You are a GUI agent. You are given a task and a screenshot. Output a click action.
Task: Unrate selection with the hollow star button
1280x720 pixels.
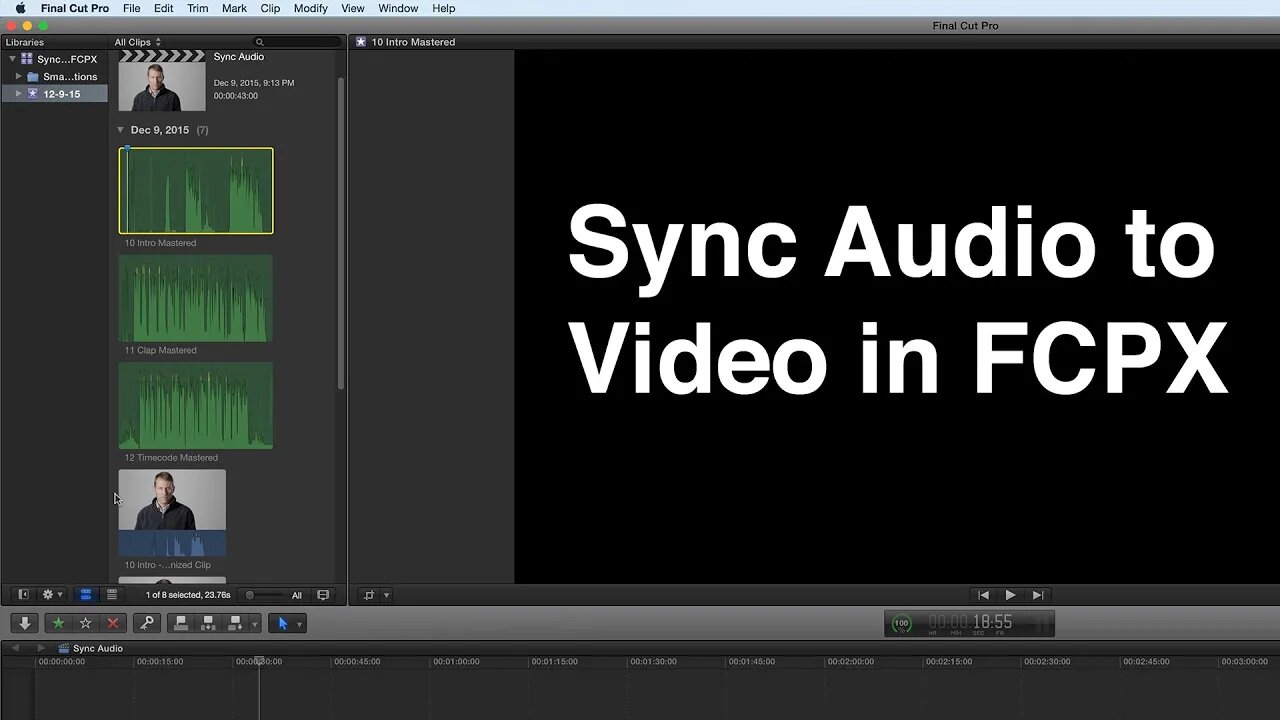pyautogui.click(x=85, y=623)
